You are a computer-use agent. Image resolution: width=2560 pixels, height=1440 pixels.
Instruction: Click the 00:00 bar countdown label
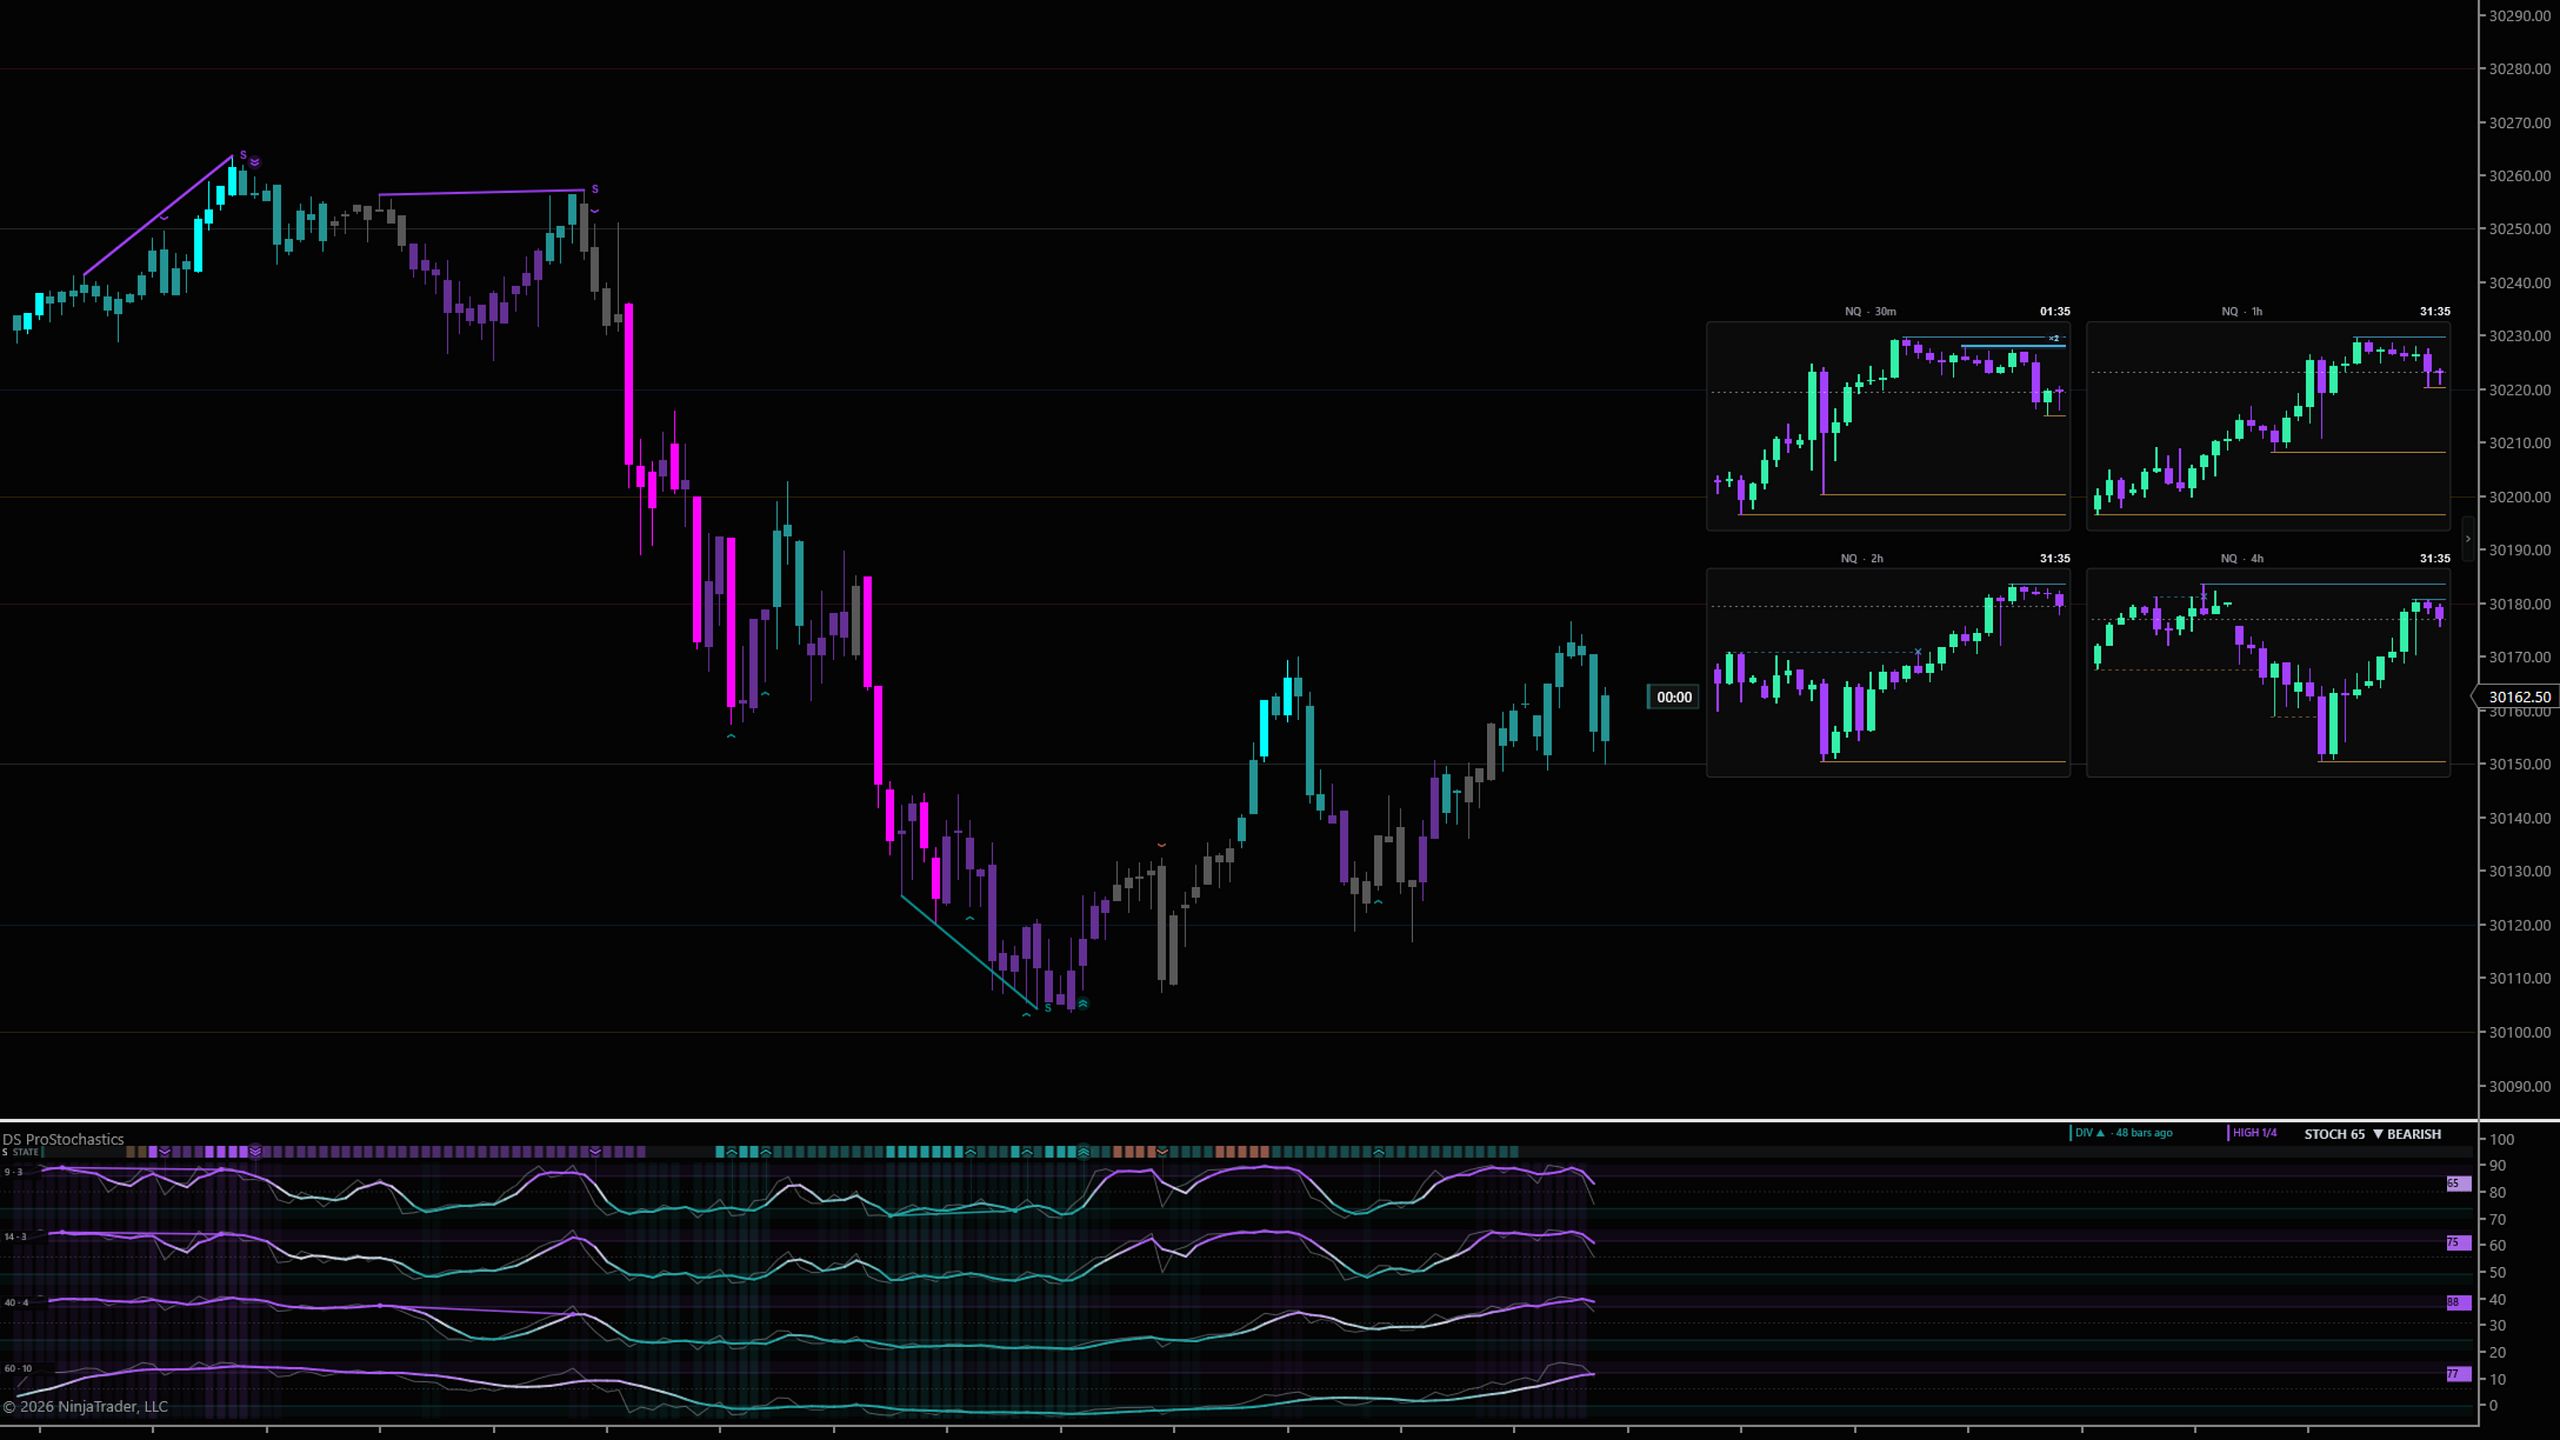(x=1674, y=697)
